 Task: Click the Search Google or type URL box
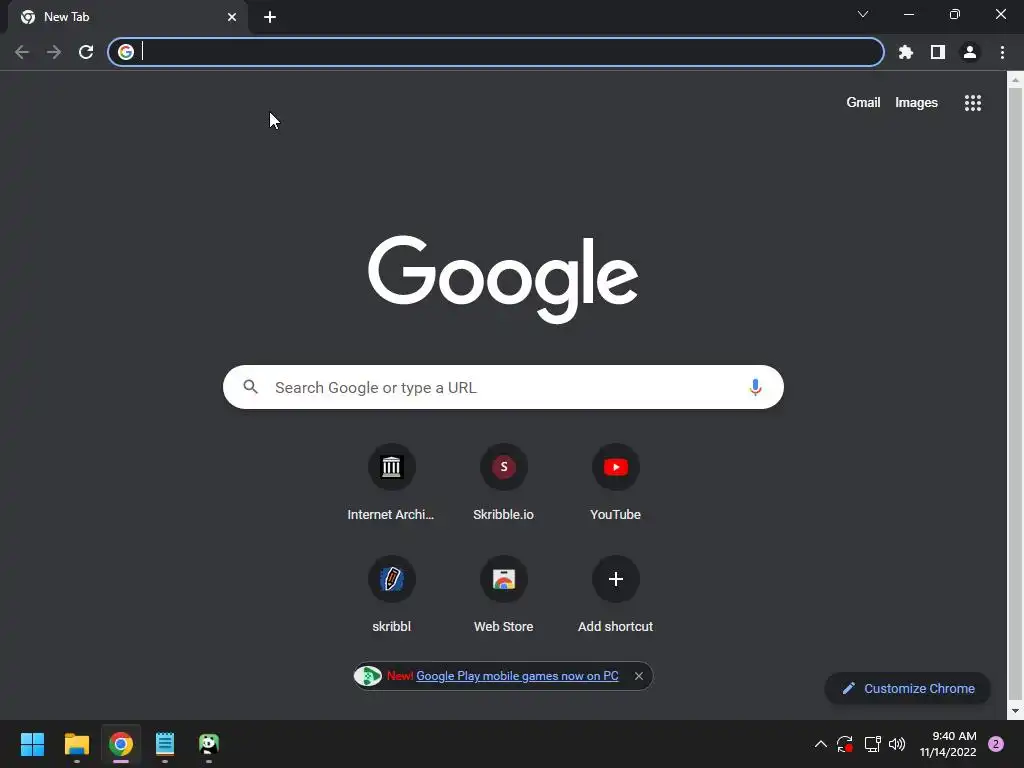503,387
